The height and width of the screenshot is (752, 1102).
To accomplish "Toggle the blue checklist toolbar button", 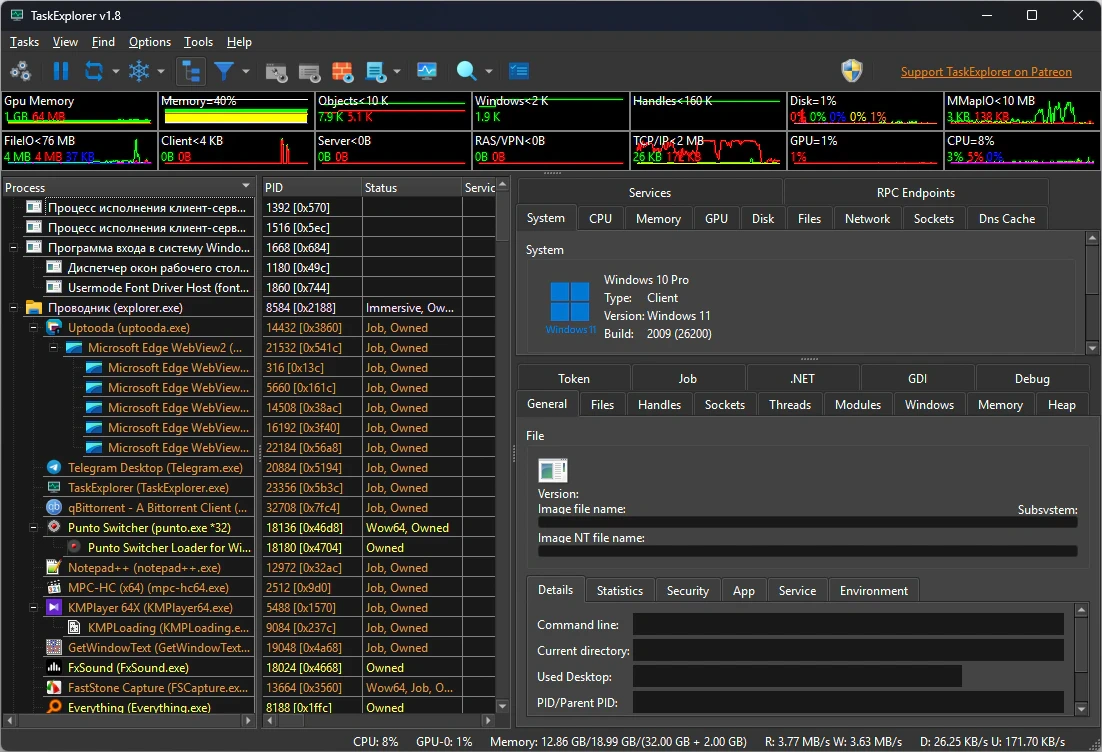I will click(519, 71).
